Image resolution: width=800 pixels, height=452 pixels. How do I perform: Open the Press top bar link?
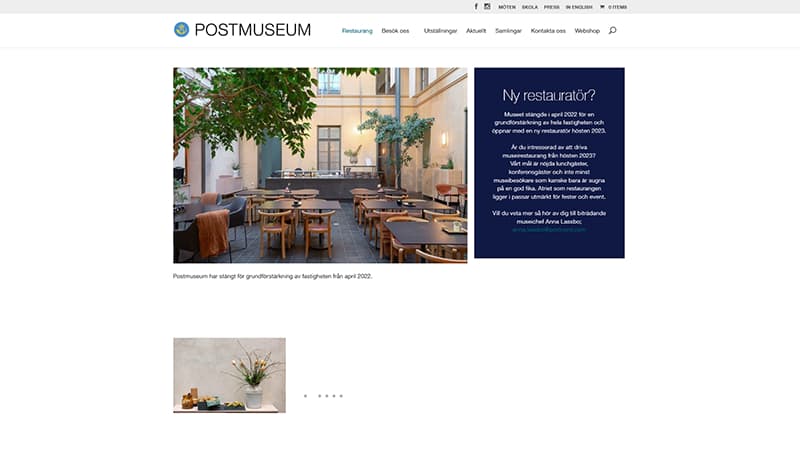(x=552, y=7)
